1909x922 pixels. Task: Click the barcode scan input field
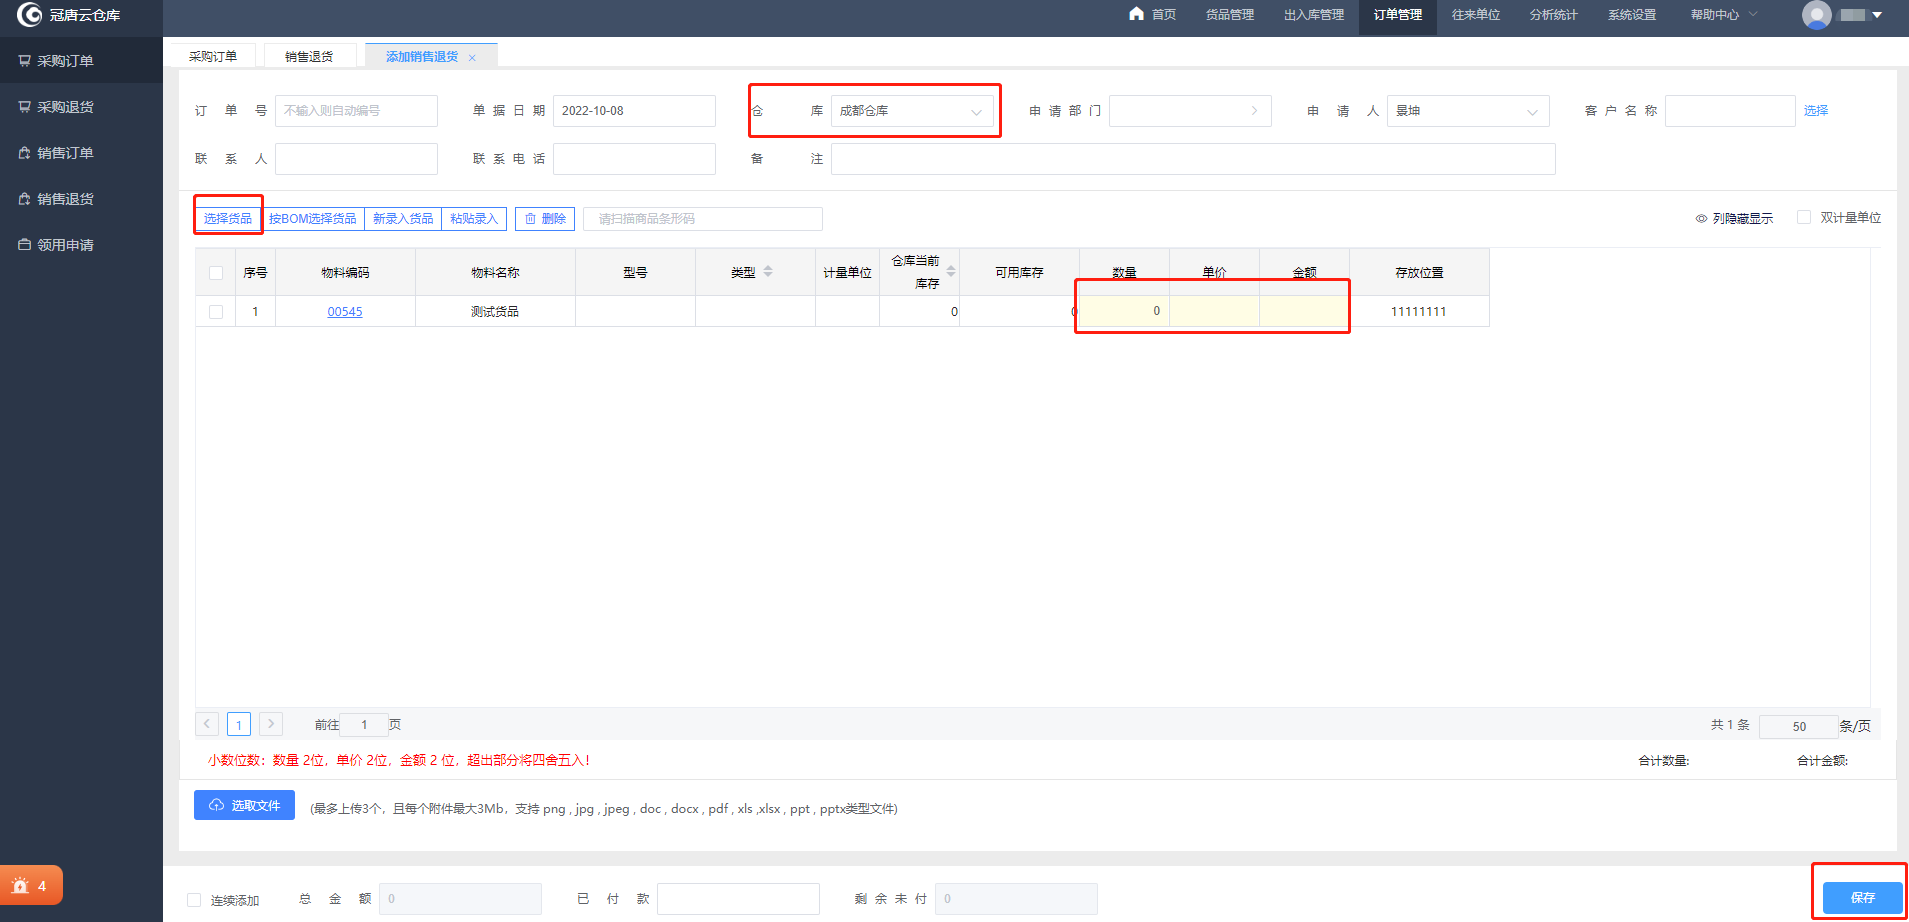tap(703, 219)
